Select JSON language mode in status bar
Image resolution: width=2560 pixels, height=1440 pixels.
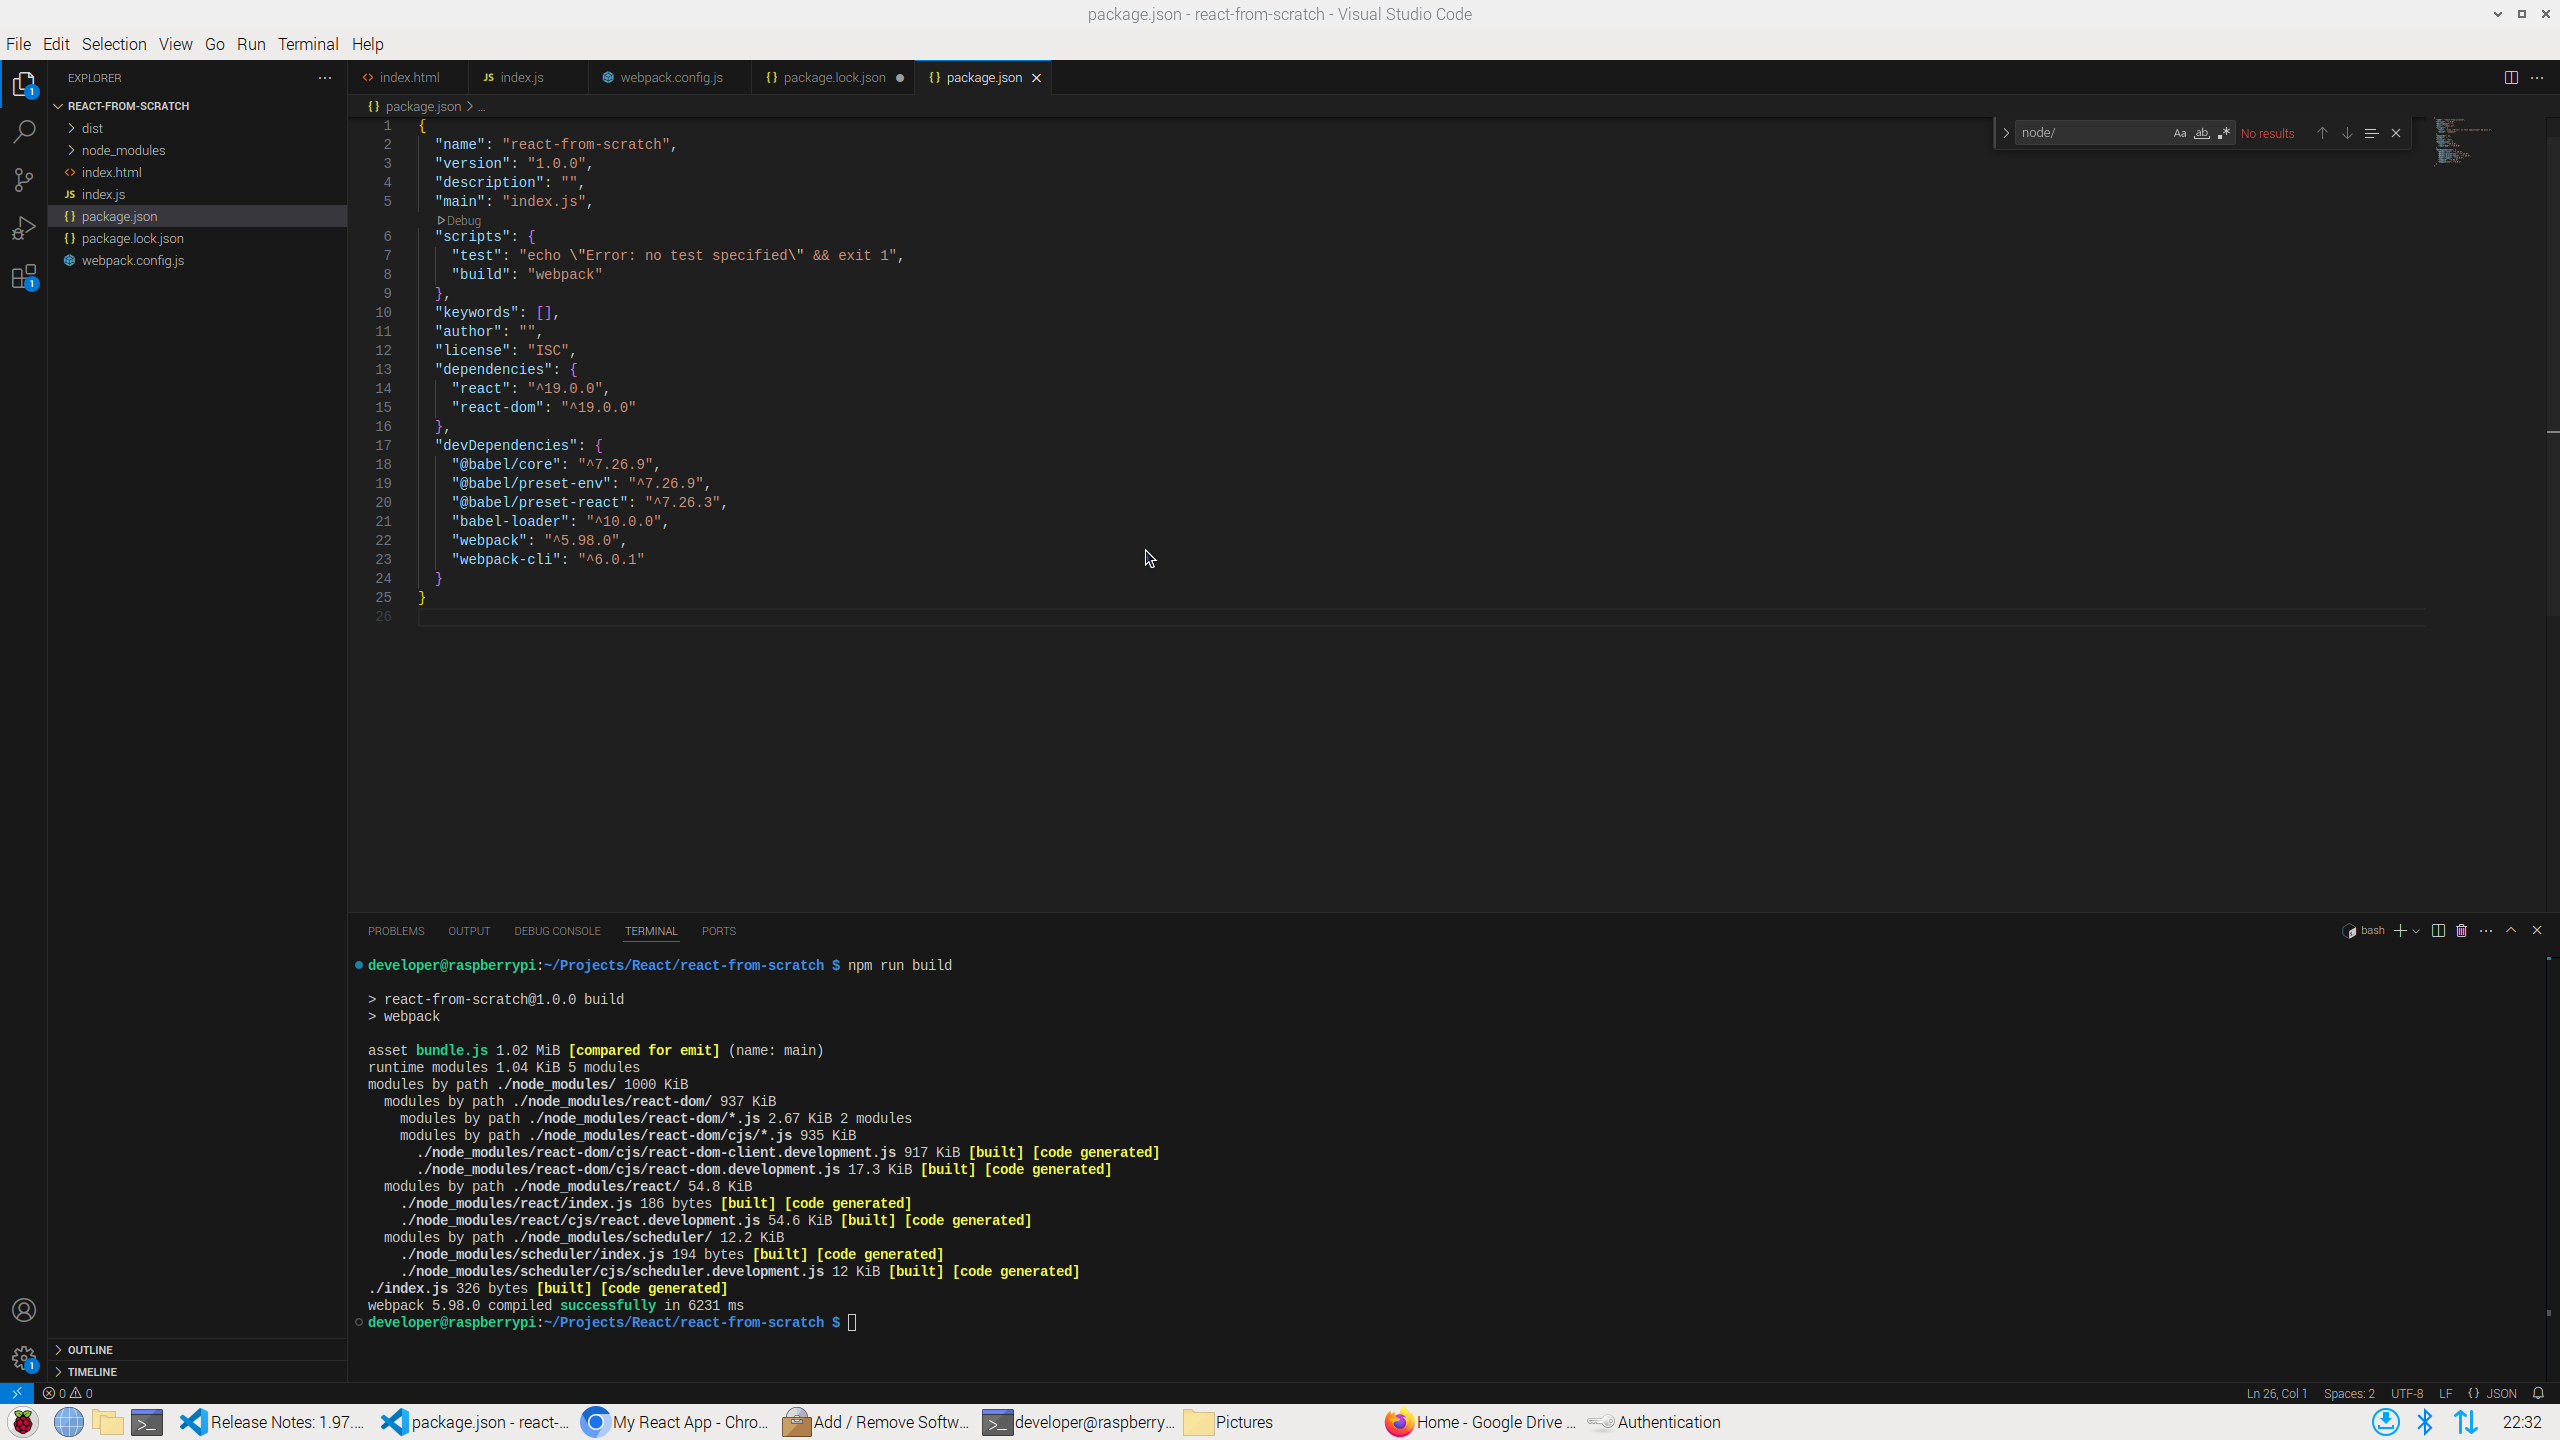[x=2492, y=1393]
